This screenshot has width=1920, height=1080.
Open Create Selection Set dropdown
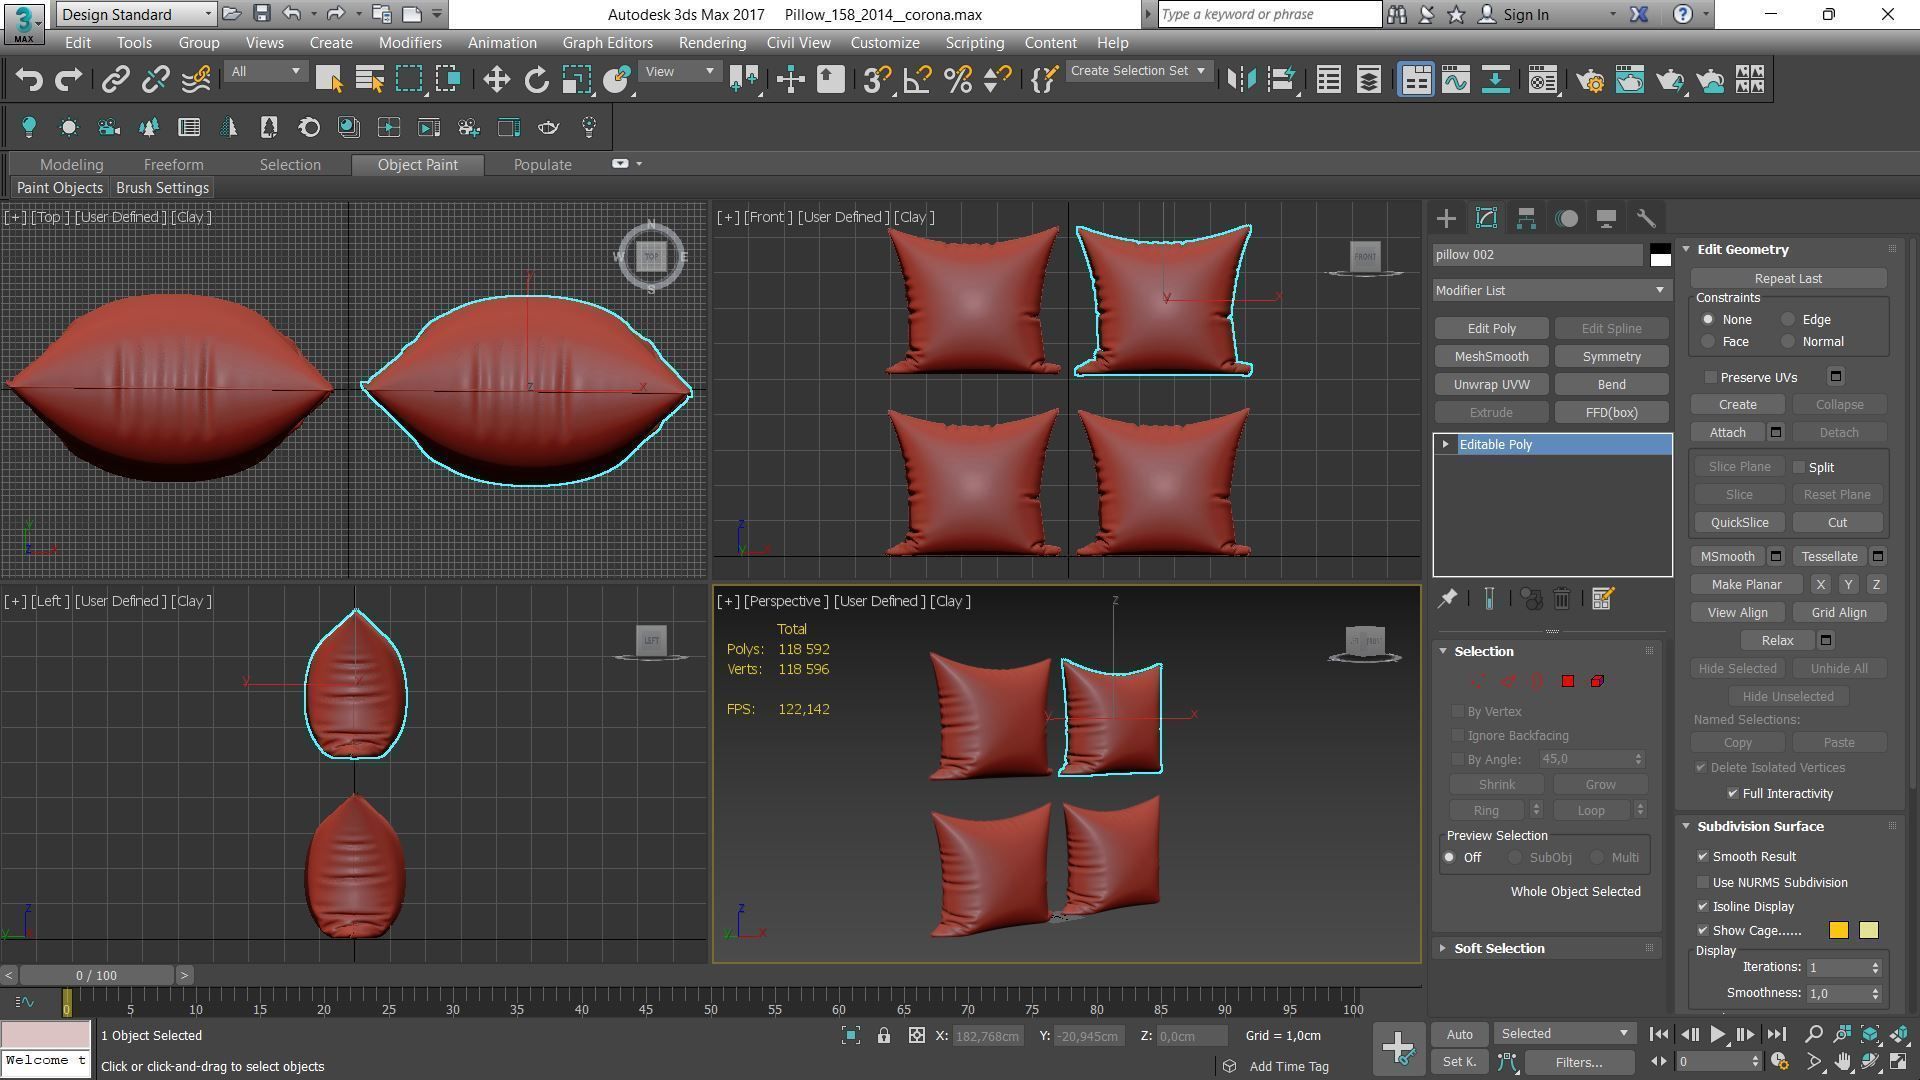coord(1138,71)
